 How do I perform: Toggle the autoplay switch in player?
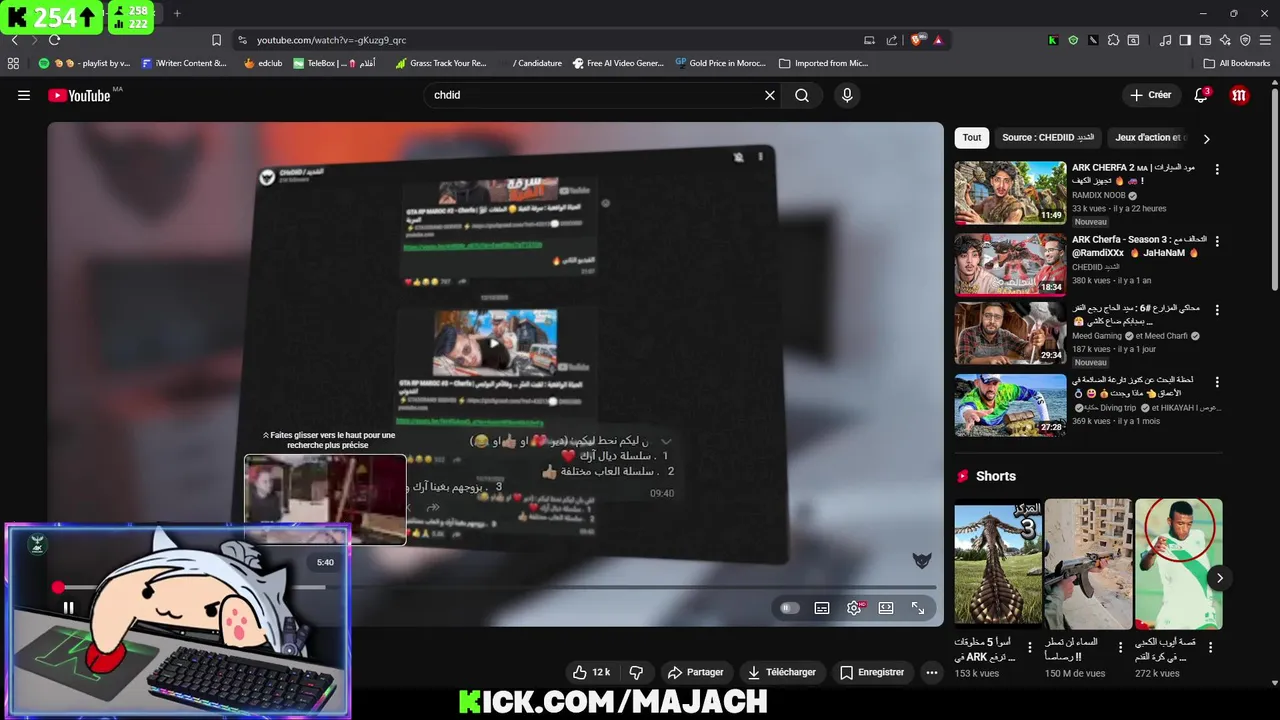point(790,608)
